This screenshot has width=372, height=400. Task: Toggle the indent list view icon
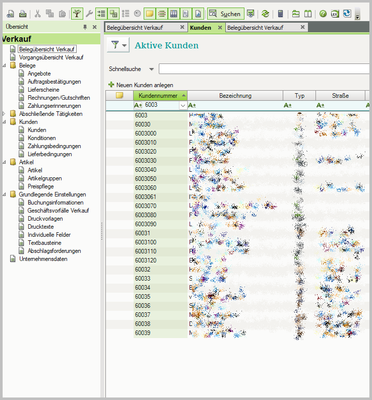pyautogui.click(x=101, y=14)
